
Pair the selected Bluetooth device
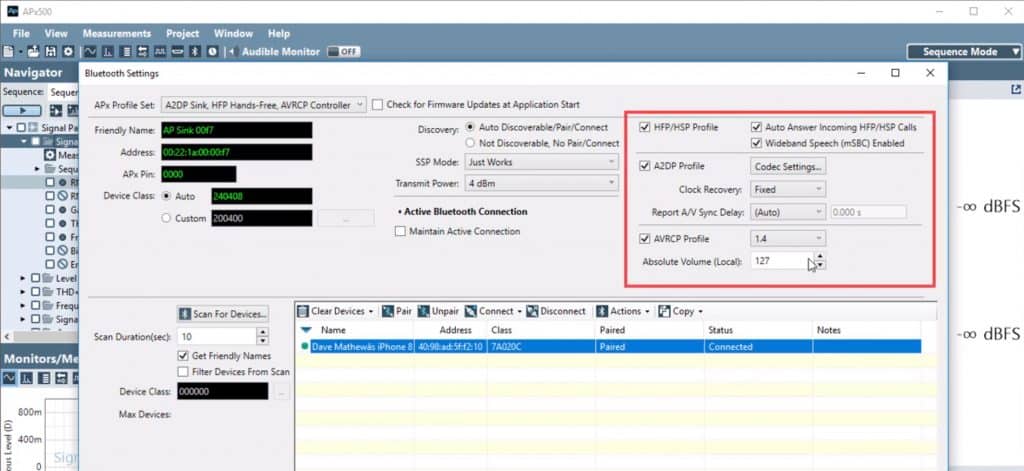(397, 311)
